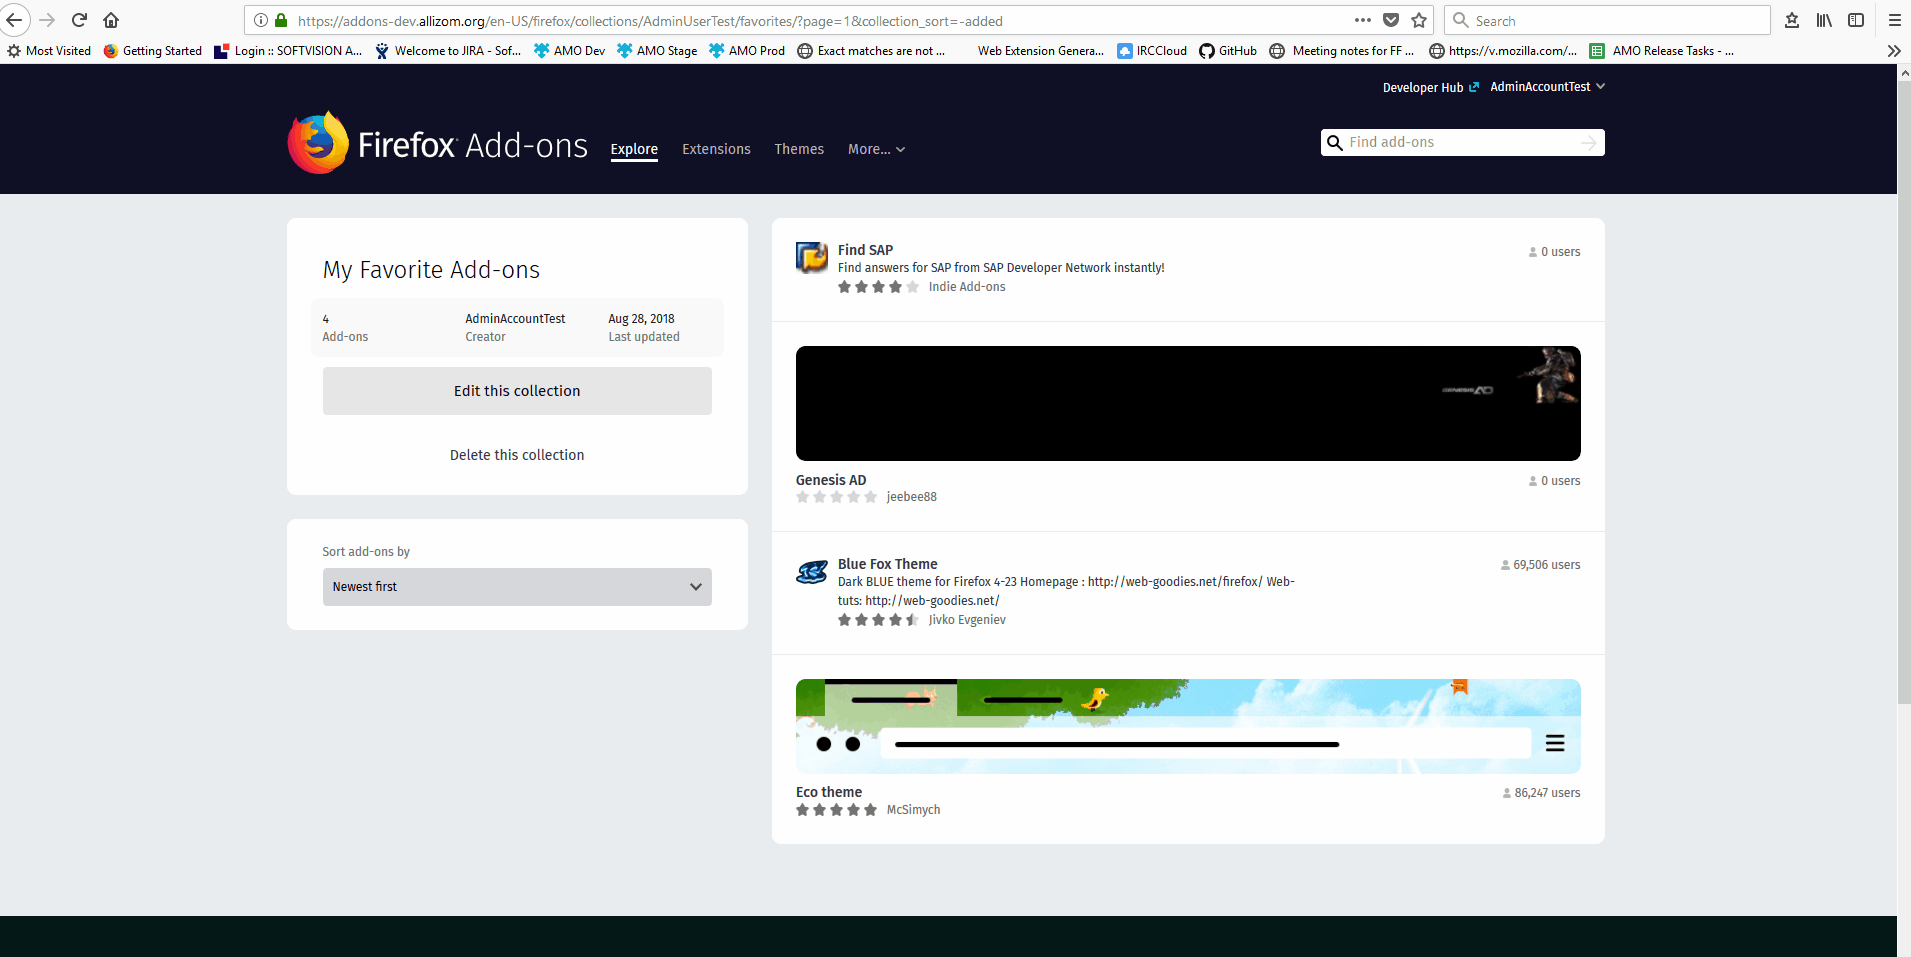Click the 69,506 users count

1540,565
